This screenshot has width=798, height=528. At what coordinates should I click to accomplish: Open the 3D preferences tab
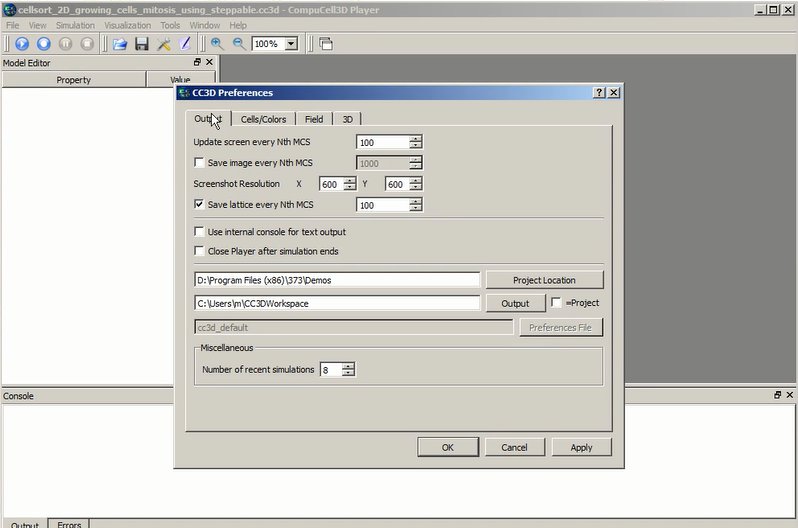tap(347, 119)
